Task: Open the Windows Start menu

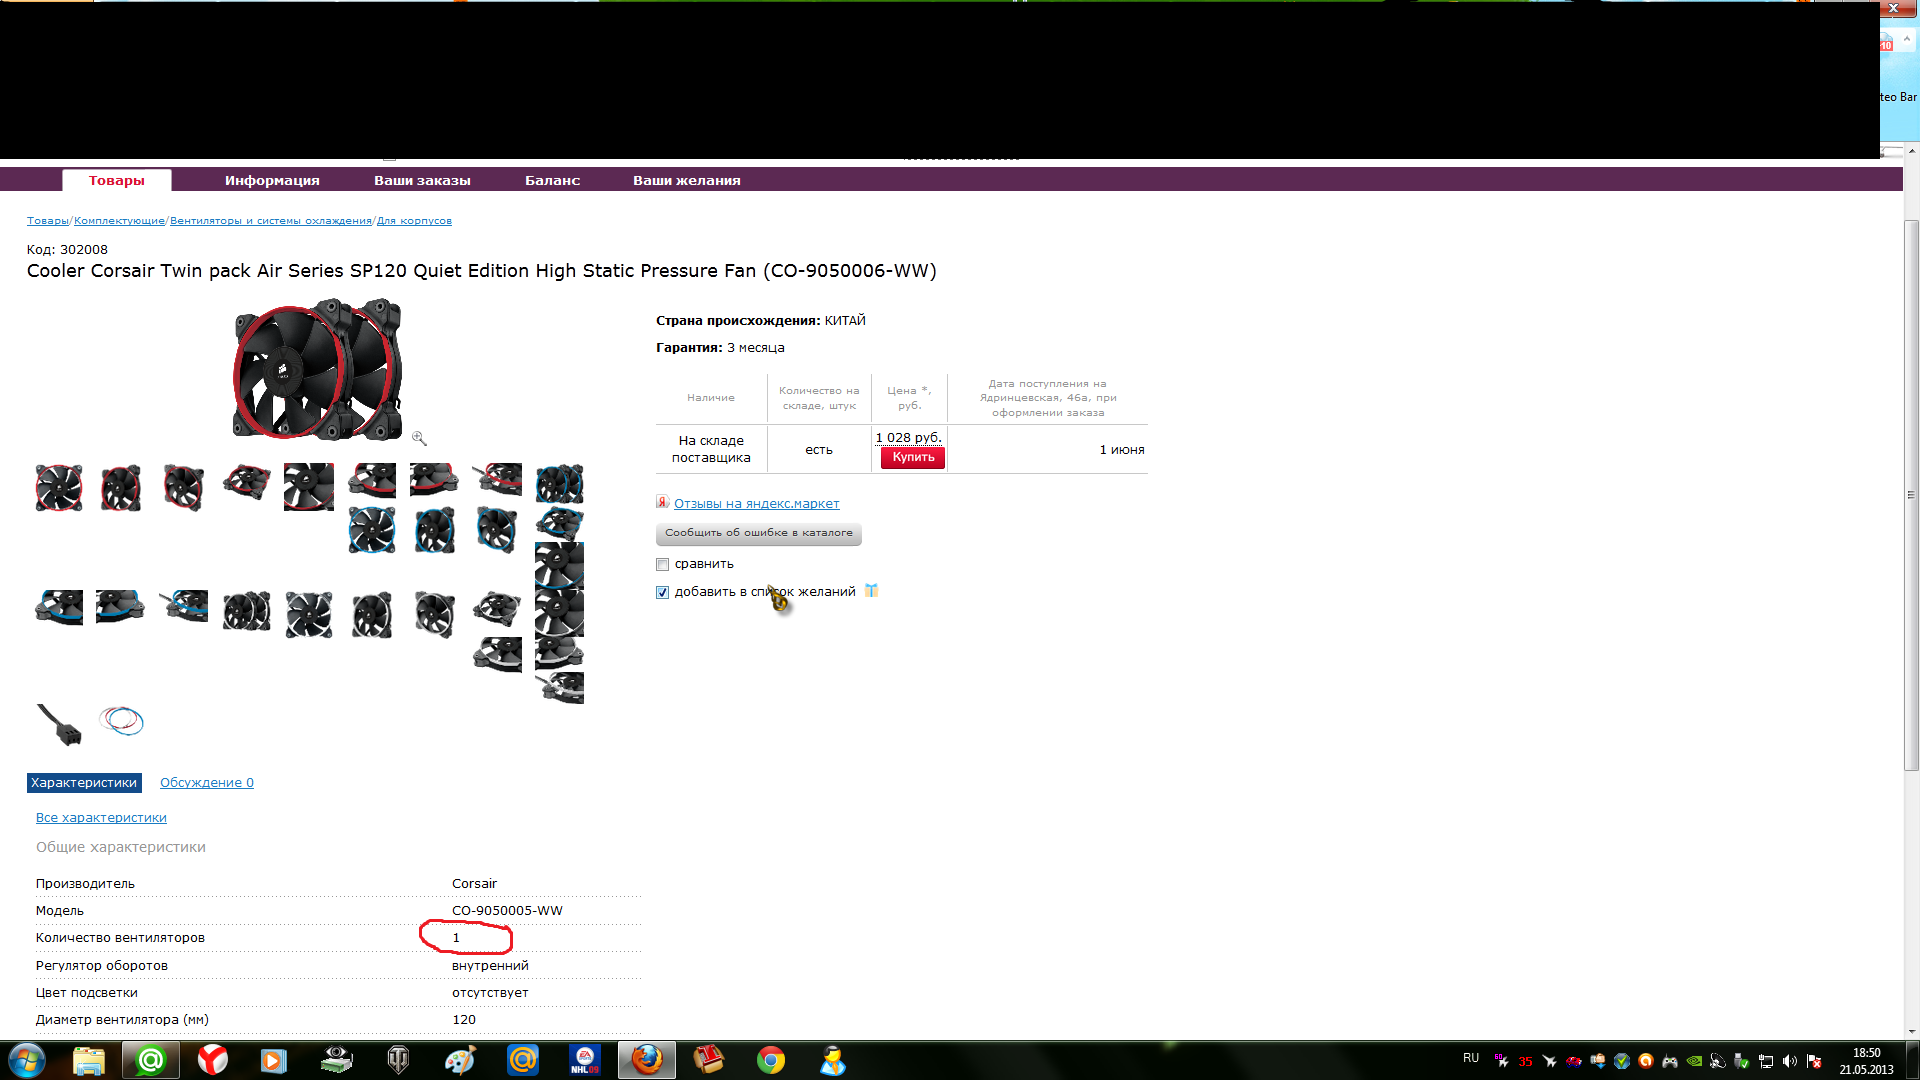Action: (x=27, y=1060)
